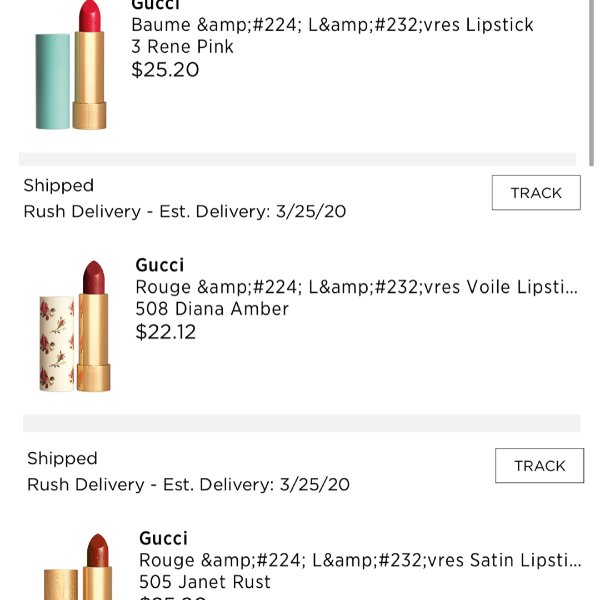The height and width of the screenshot is (600, 600).
Task: Click the $22.12 price of Diana Amber
Action: coord(166,332)
